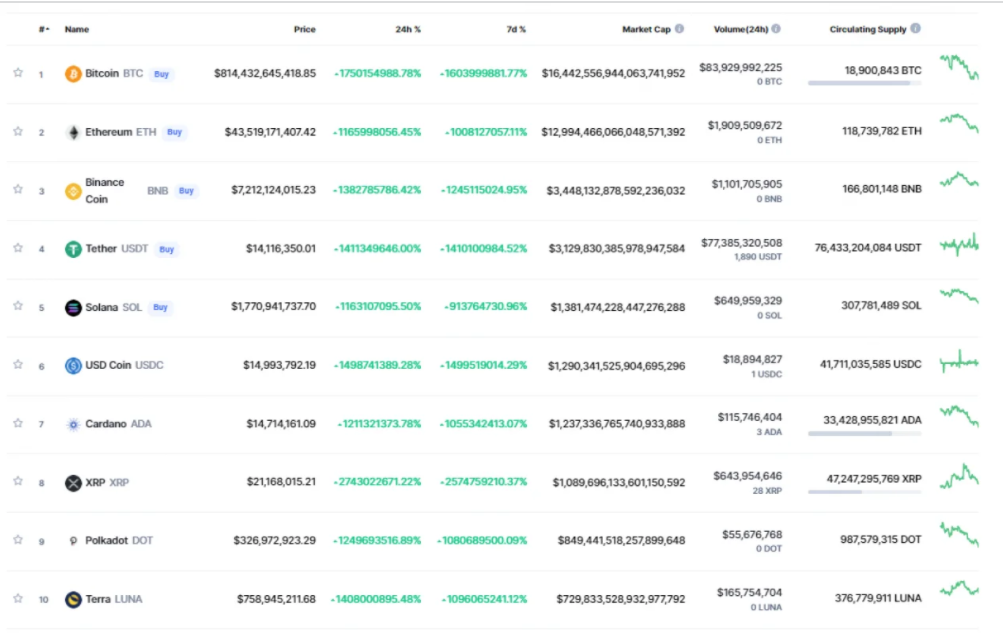1003x634 pixels.
Task: Star Bitcoin to add to watchlist
Action: [x=17, y=73]
